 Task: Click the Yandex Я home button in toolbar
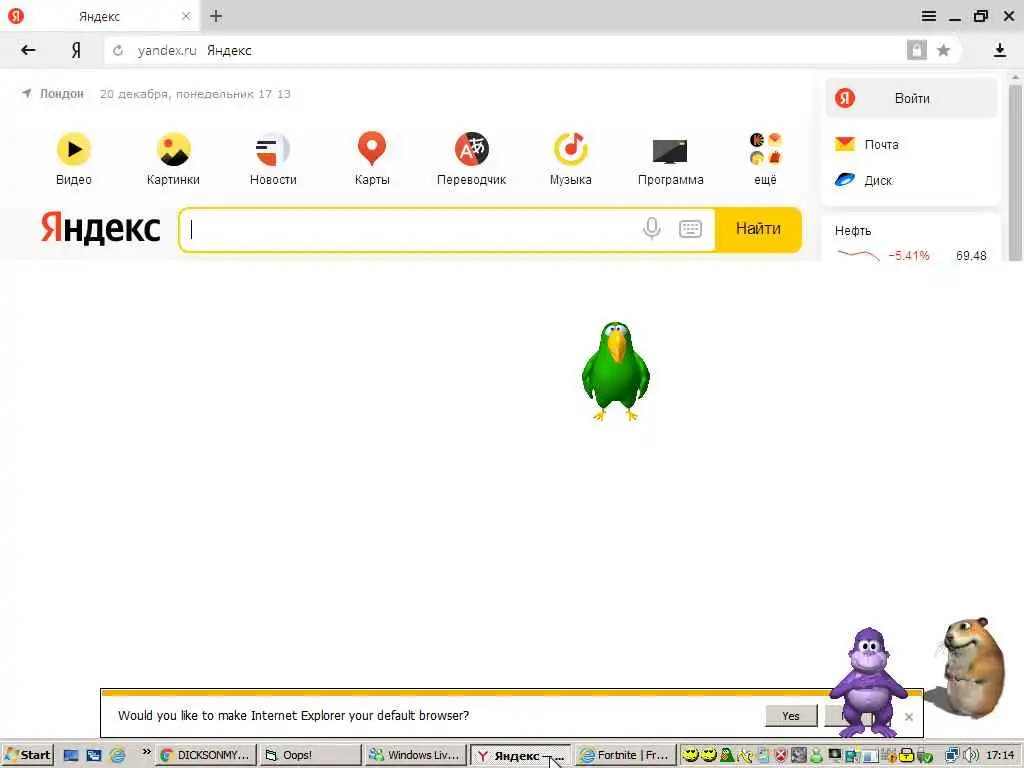(x=76, y=50)
